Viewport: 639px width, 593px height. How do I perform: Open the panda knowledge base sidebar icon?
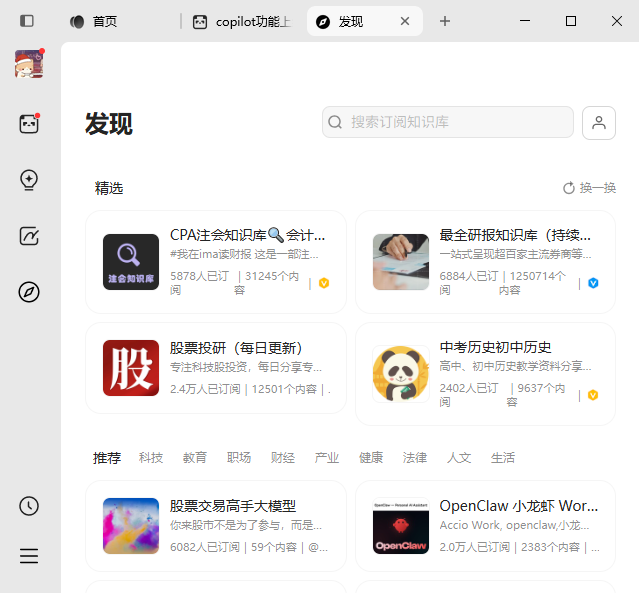click(x=29, y=124)
